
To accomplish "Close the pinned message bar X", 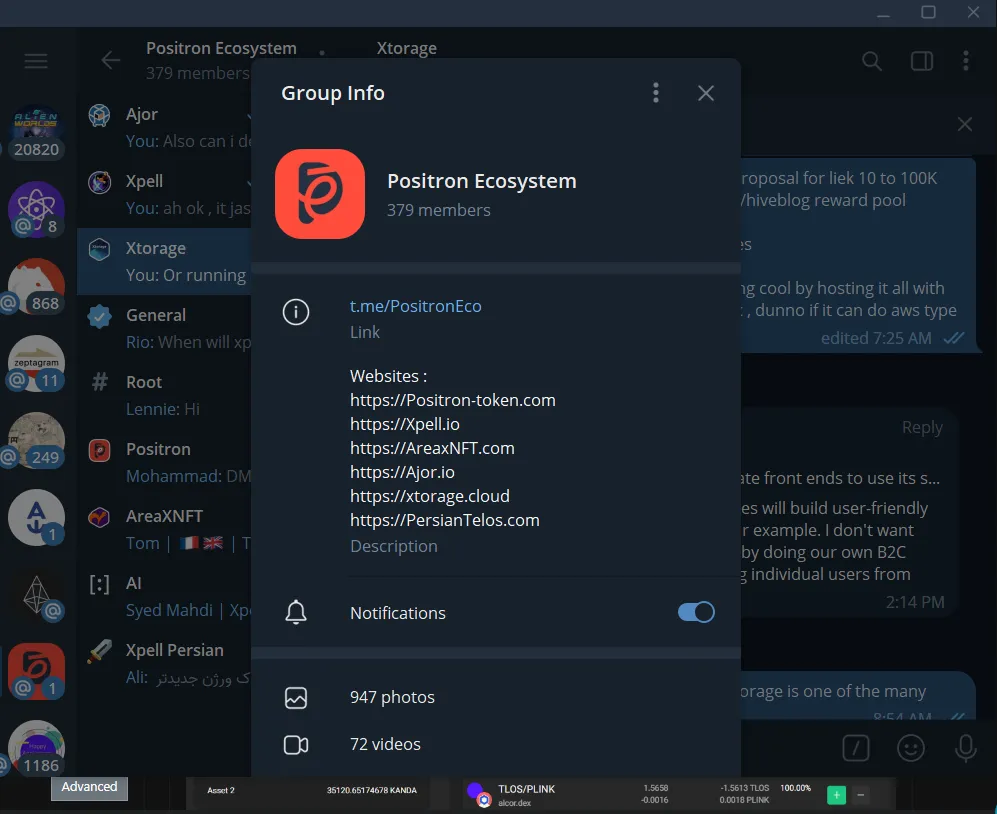I will (965, 124).
